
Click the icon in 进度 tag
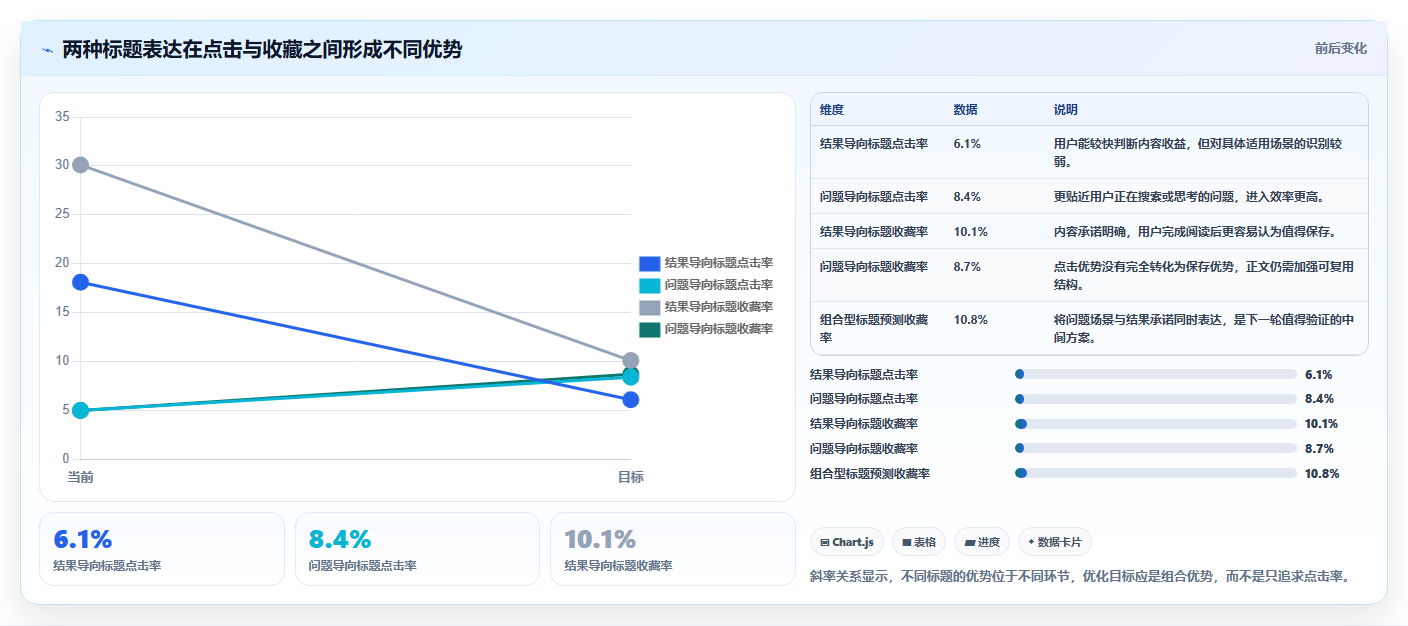tap(969, 542)
